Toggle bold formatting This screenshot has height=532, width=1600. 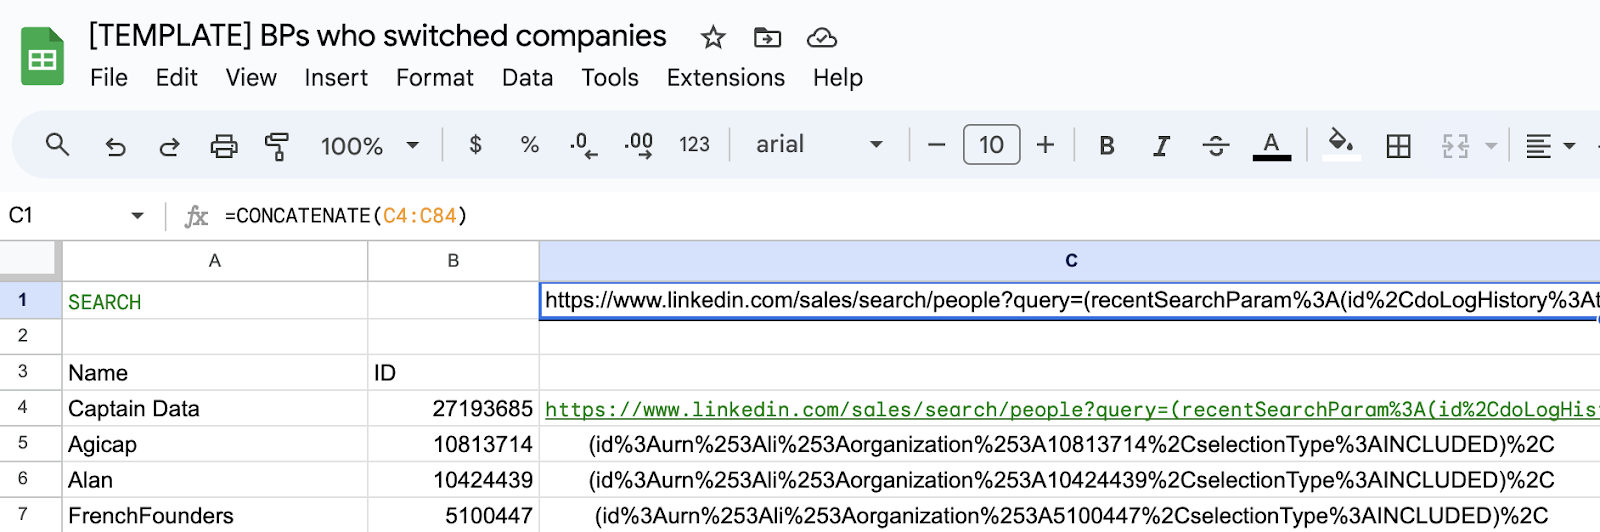(1107, 146)
